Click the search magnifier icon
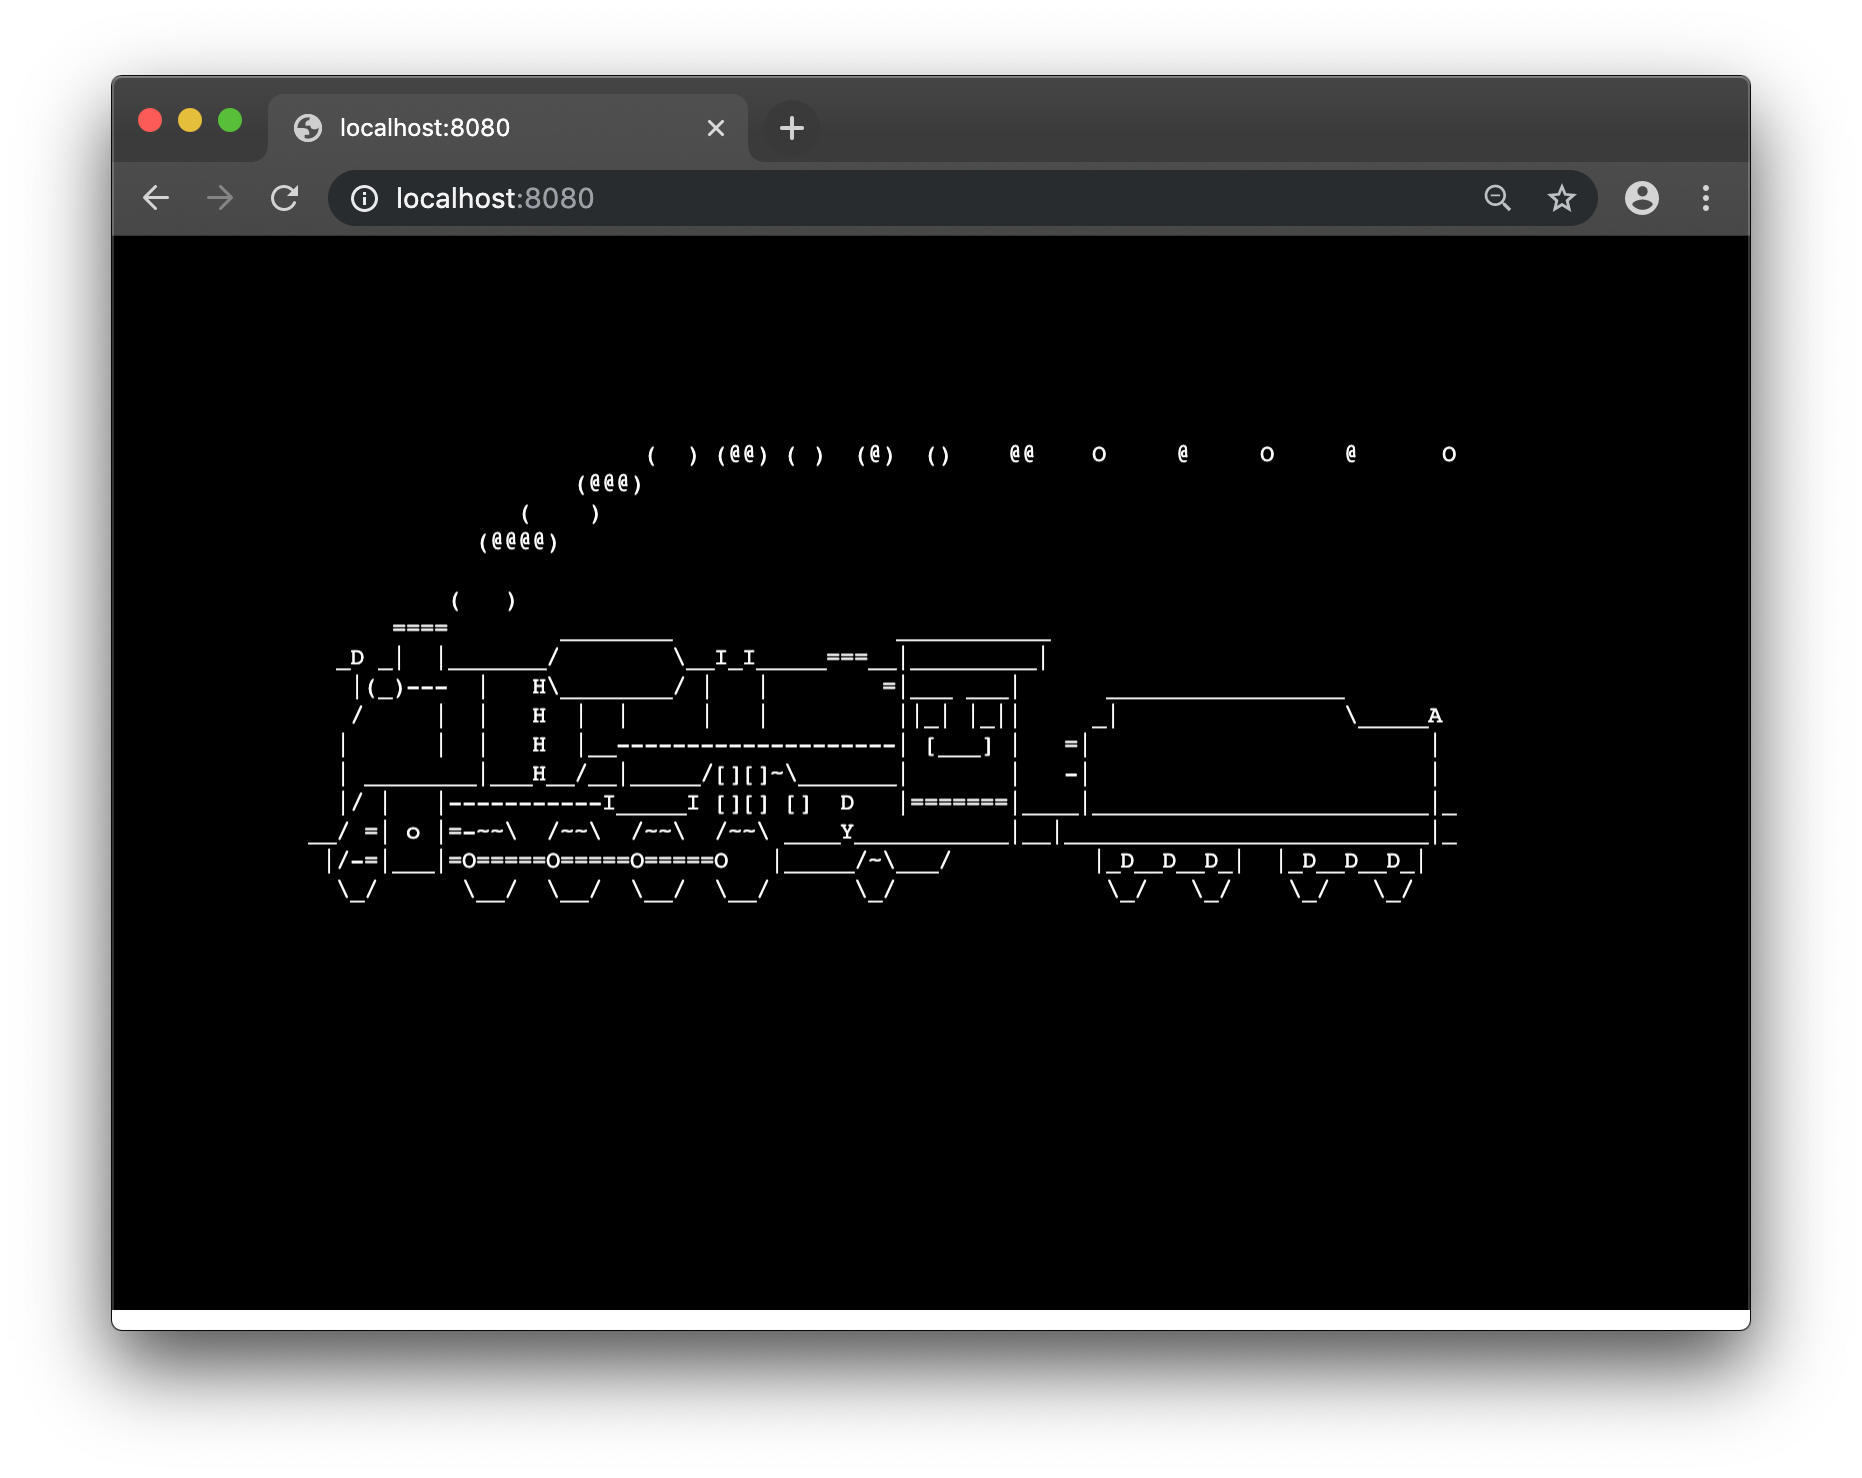1862x1478 pixels. [1497, 198]
